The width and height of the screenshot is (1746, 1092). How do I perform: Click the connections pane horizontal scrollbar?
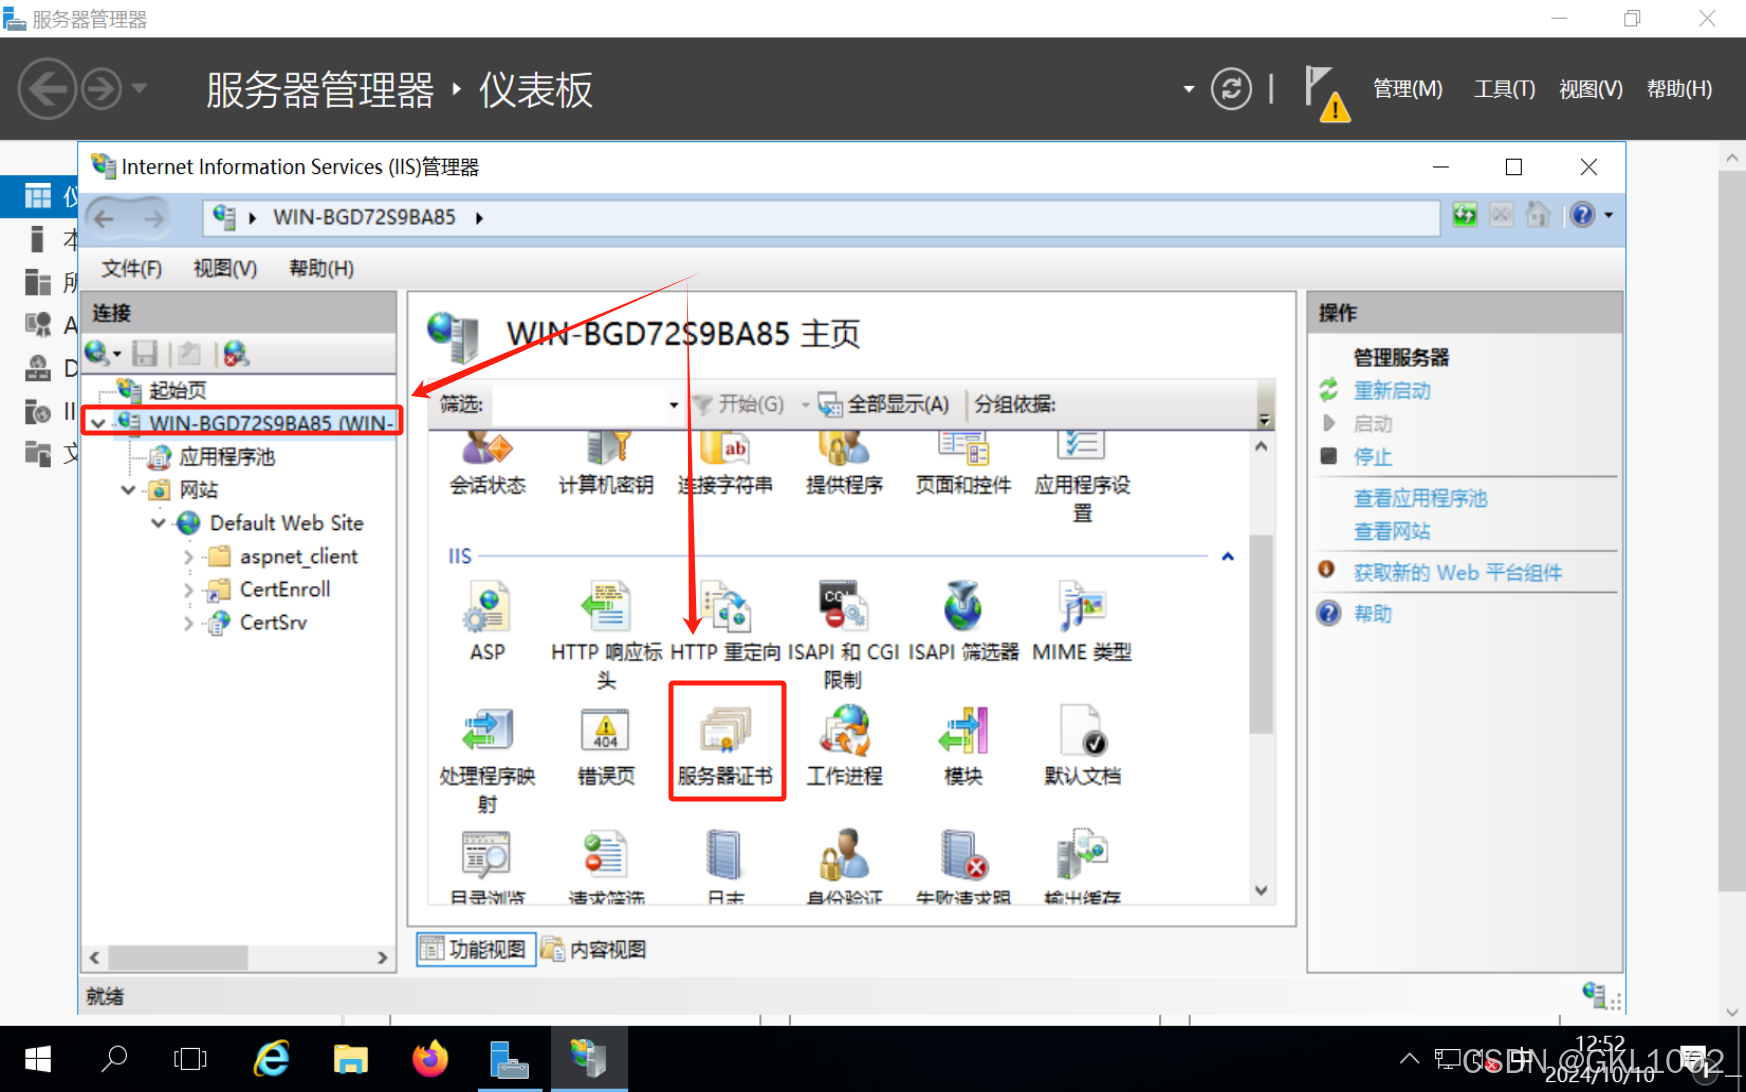pos(178,957)
